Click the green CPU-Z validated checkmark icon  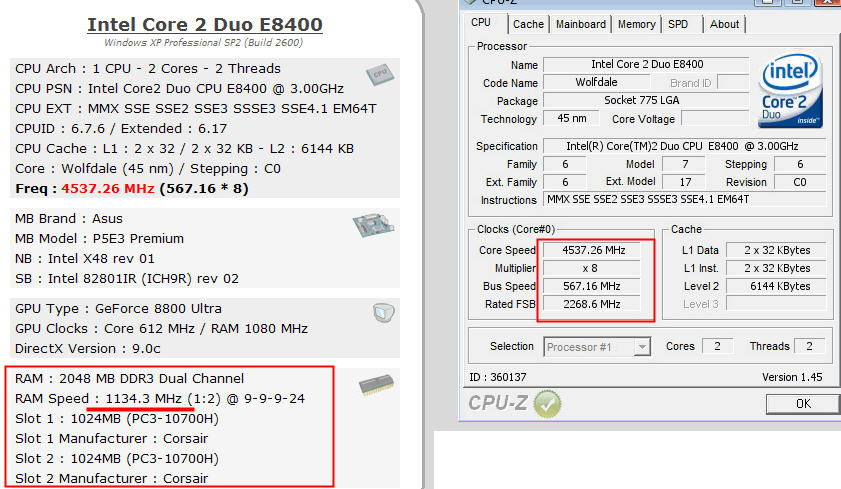click(547, 403)
